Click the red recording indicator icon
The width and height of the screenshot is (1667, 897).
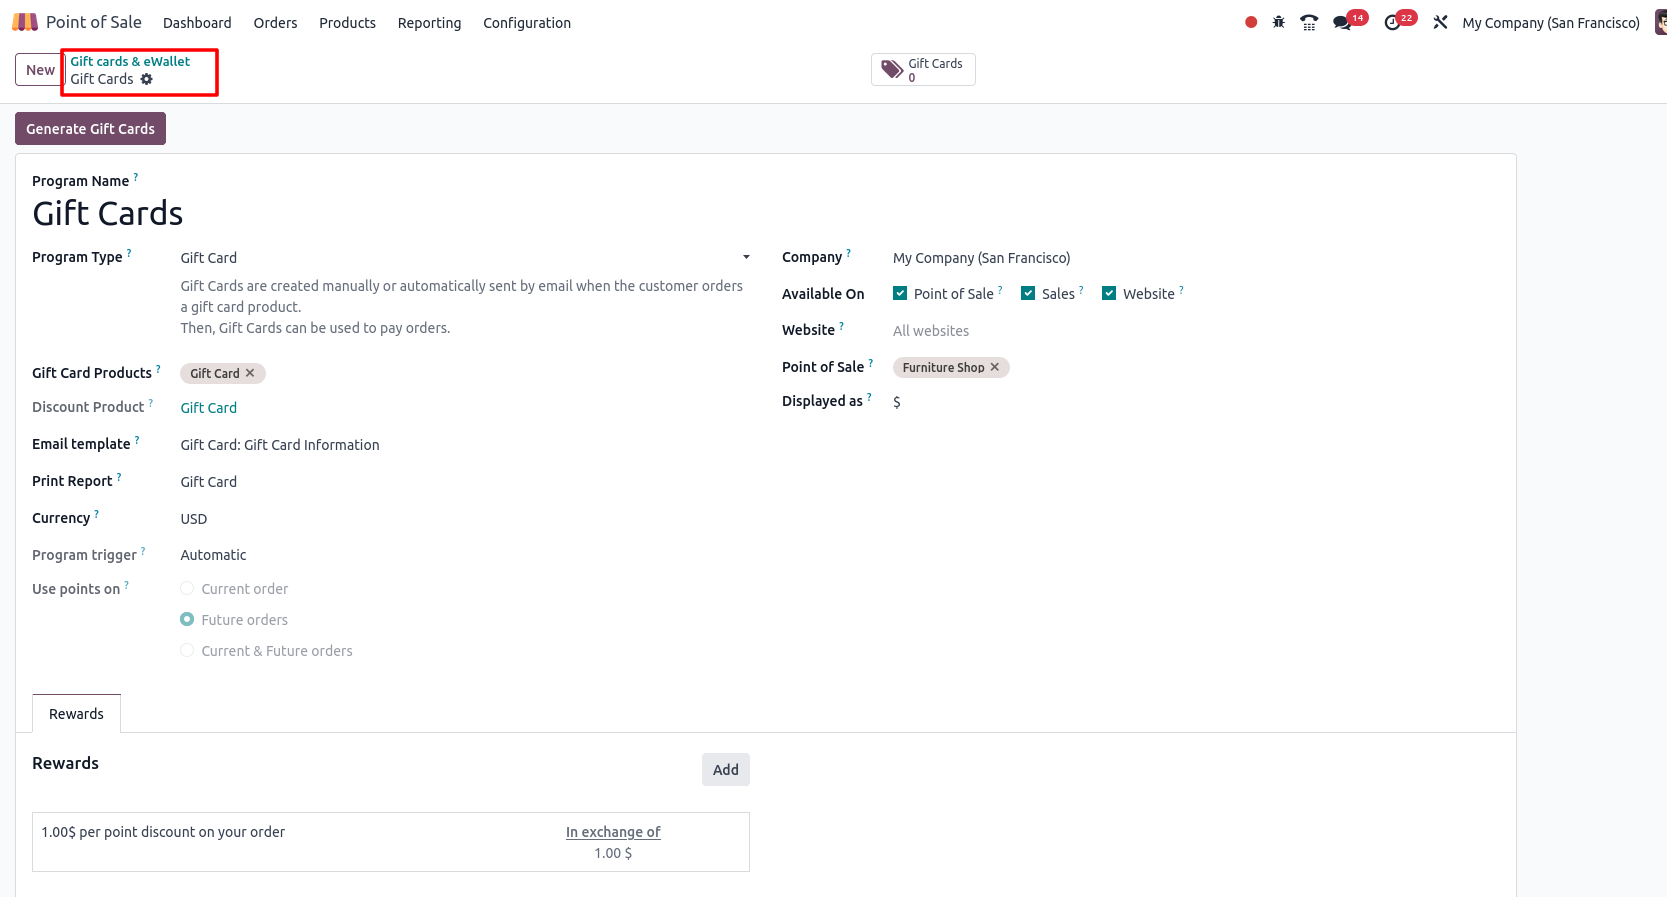coord(1251,22)
